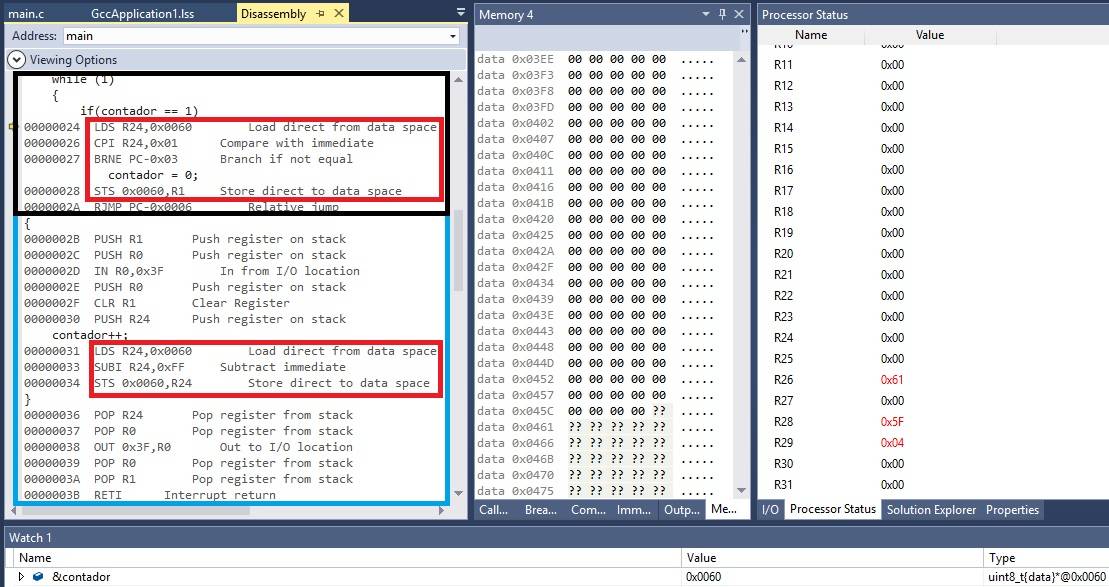Click the current instruction arrow at 00000024
The width and height of the screenshot is (1109, 587).
click(12, 127)
